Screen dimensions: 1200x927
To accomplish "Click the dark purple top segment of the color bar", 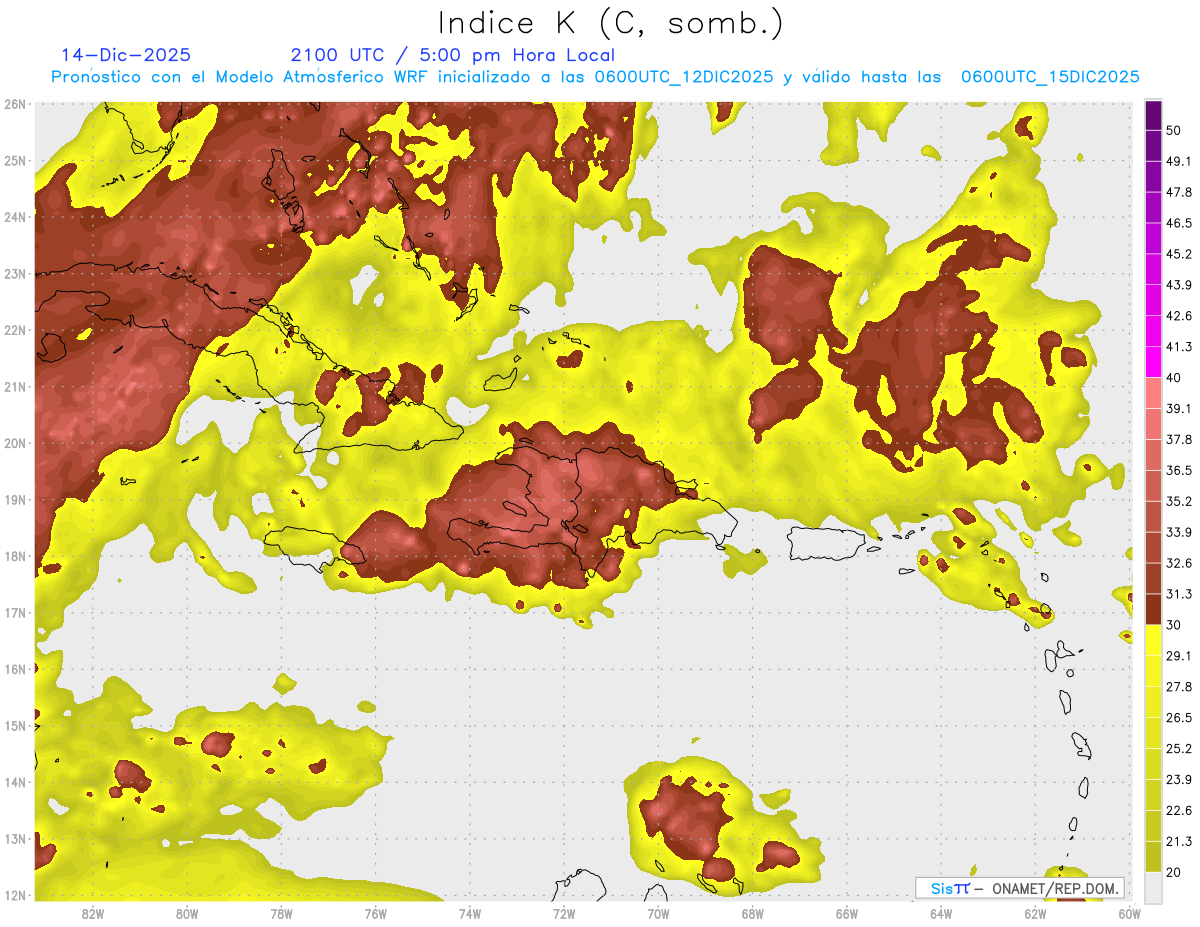I will tap(1153, 117).
